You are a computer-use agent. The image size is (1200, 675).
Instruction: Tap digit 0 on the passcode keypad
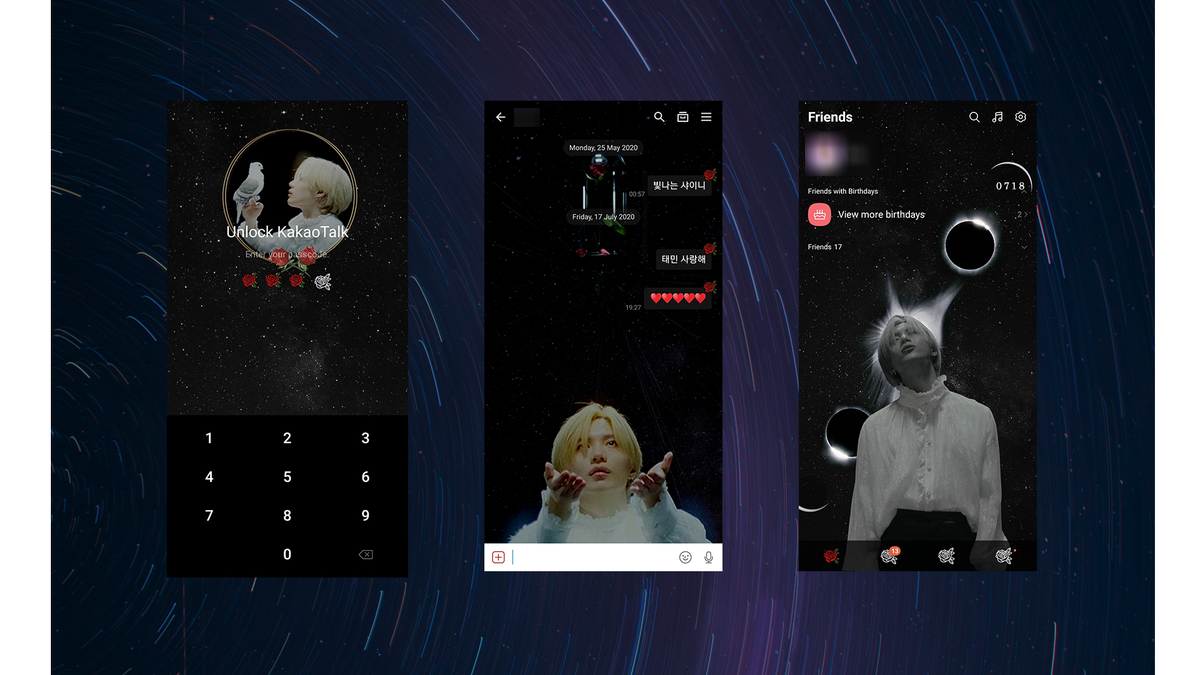coord(287,554)
